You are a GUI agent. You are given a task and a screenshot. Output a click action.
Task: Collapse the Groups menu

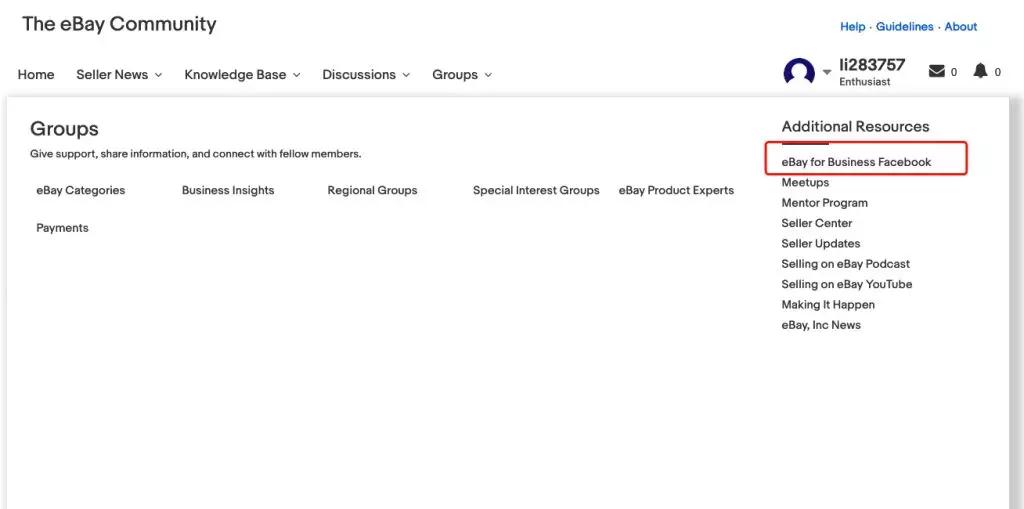pyautogui.click(x=461, y=75)
